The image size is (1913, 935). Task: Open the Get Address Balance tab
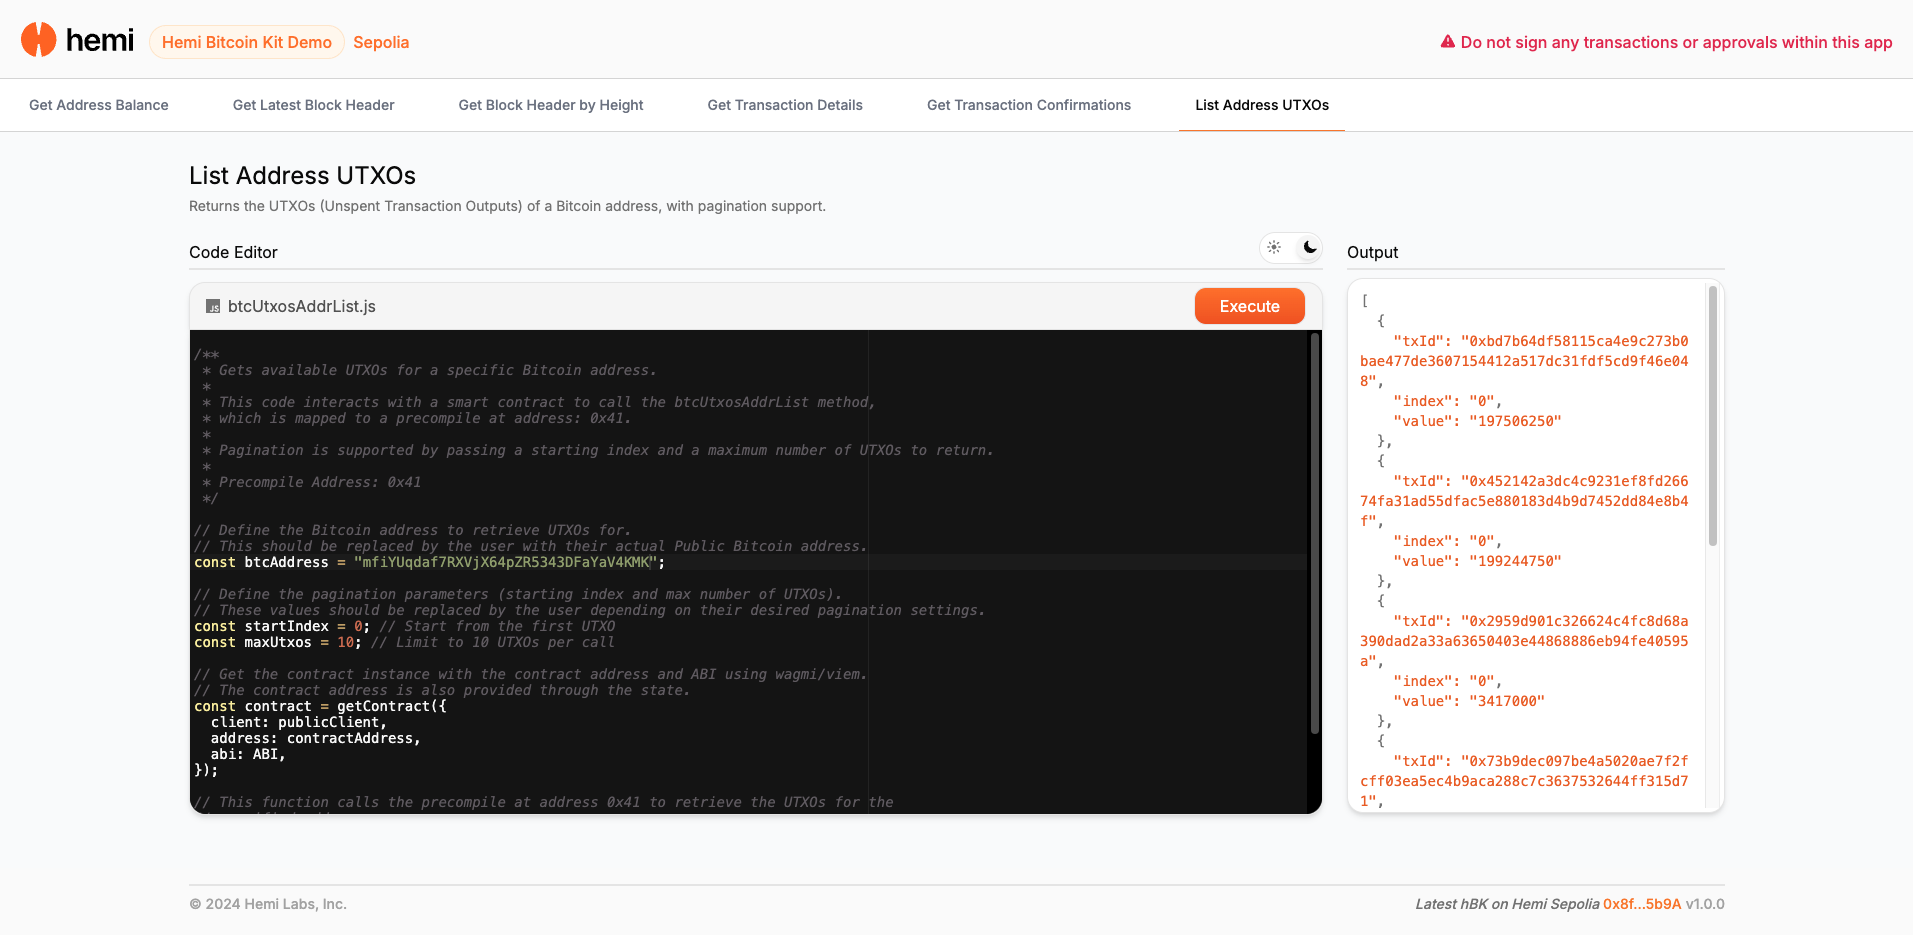click(x=99, y=105)
